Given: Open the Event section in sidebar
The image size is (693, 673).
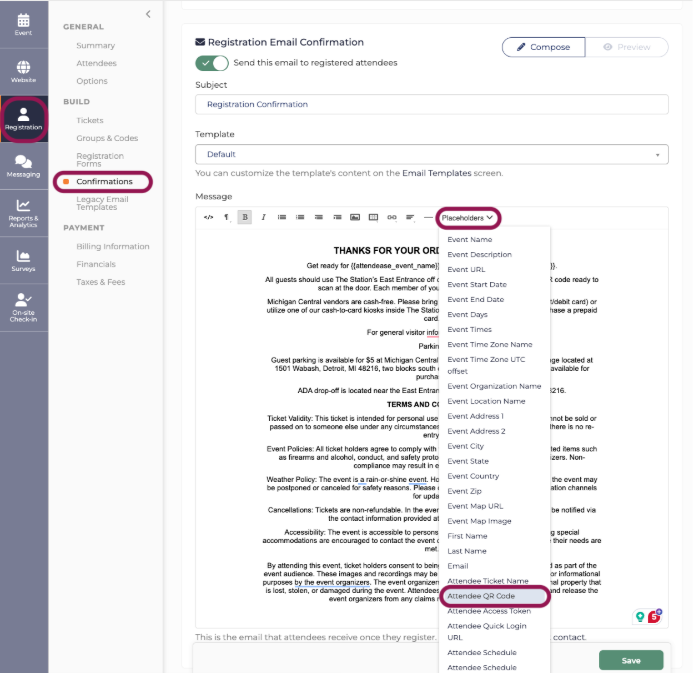Looking at the screenshot, I should [23, 25].
